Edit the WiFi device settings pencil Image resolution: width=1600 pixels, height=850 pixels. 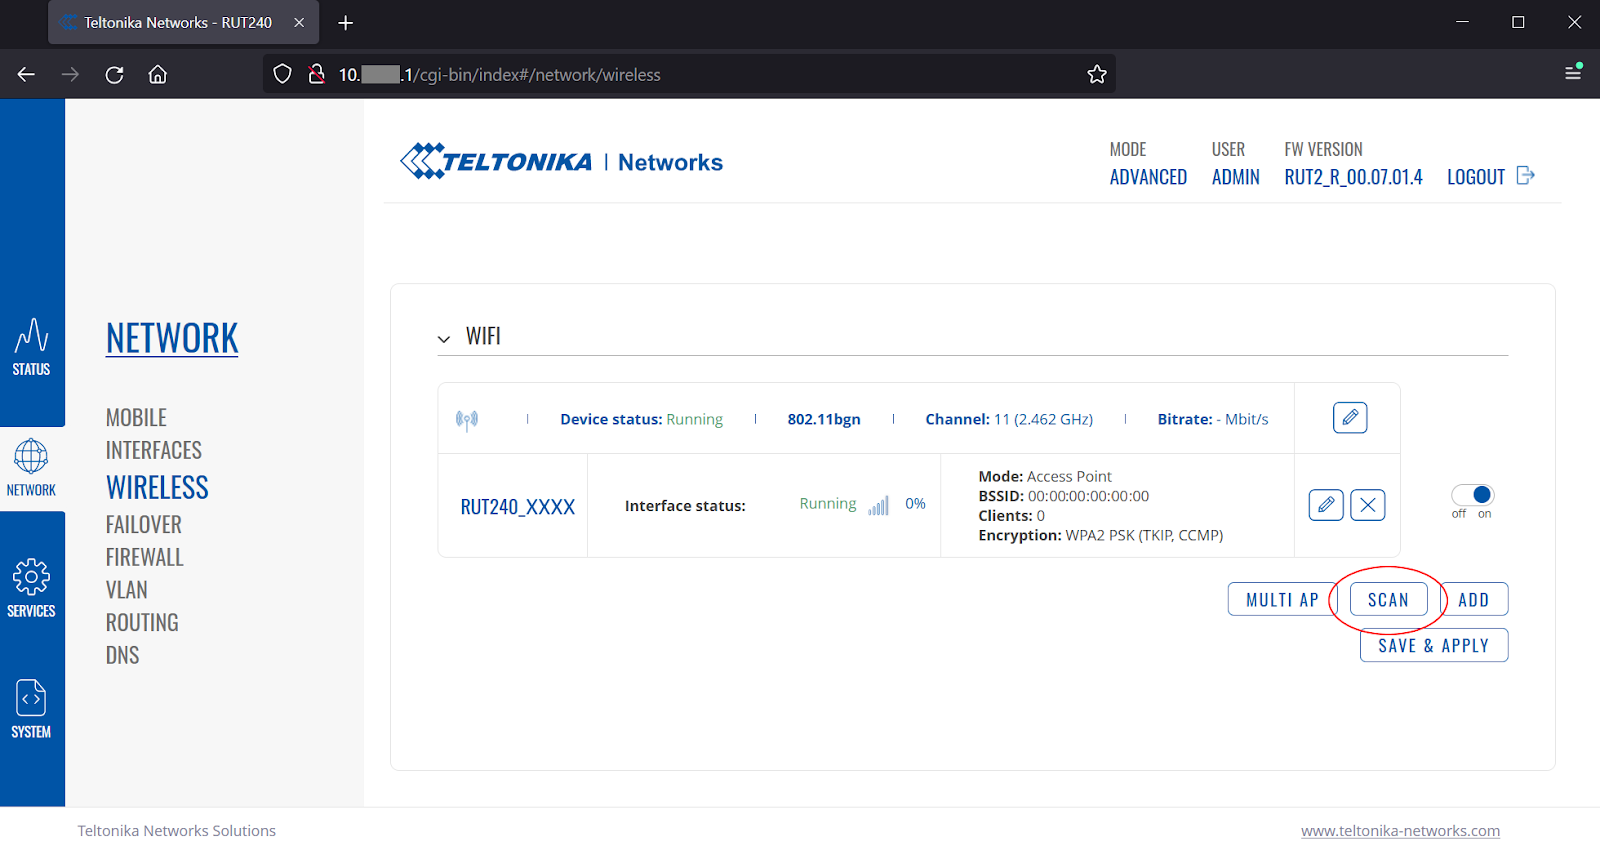1350,418
